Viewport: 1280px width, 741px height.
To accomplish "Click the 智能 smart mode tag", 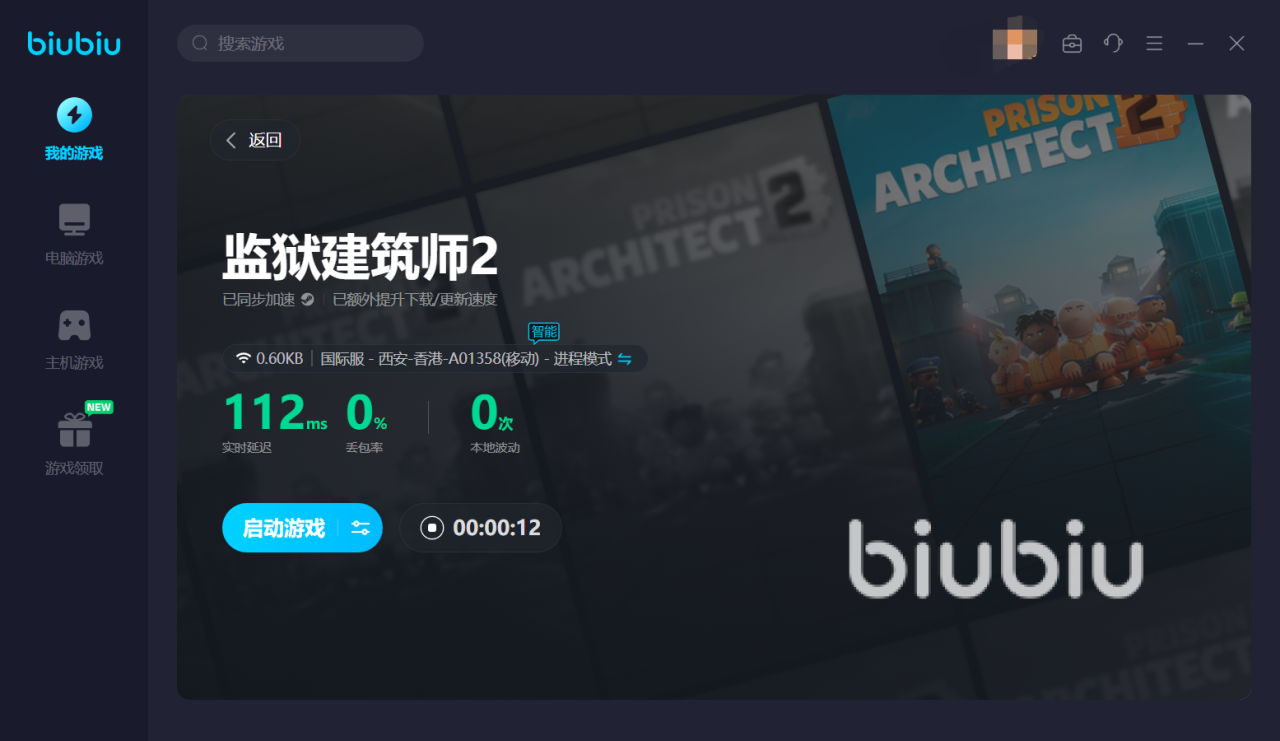I will [544, 332].
